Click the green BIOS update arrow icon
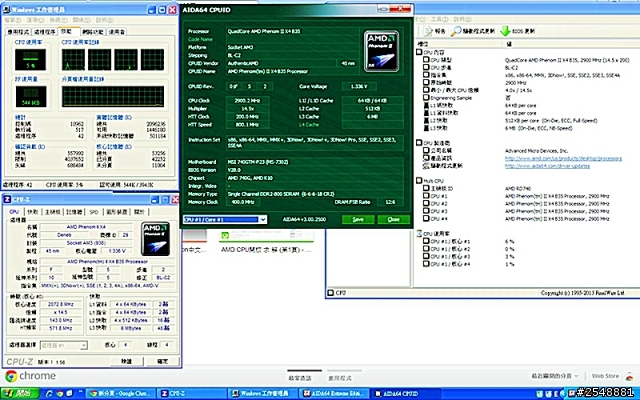This screenshot has width=640, height=400. click(x=505, y=31)
